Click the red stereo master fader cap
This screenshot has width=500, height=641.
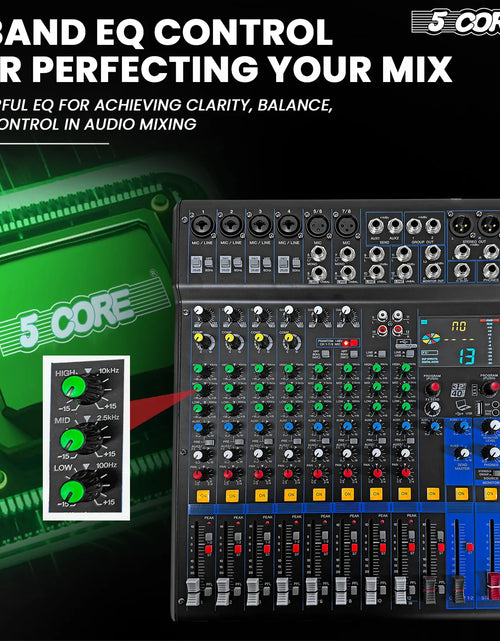point(493,586)
